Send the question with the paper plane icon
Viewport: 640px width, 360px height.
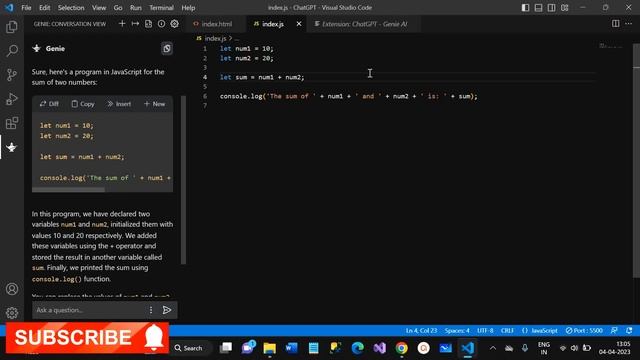pyautogui.click(x=167, y=310)
